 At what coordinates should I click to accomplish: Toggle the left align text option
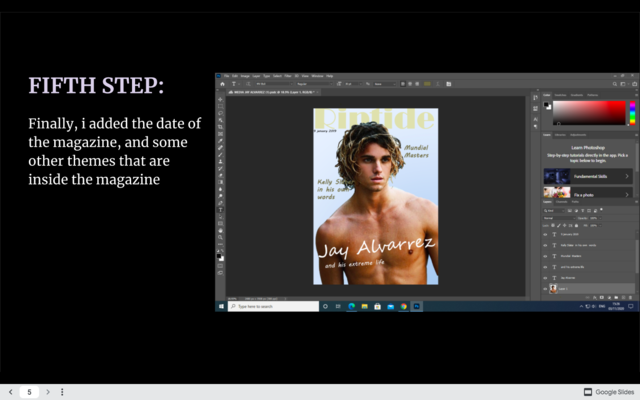click(x=403, y=84)
